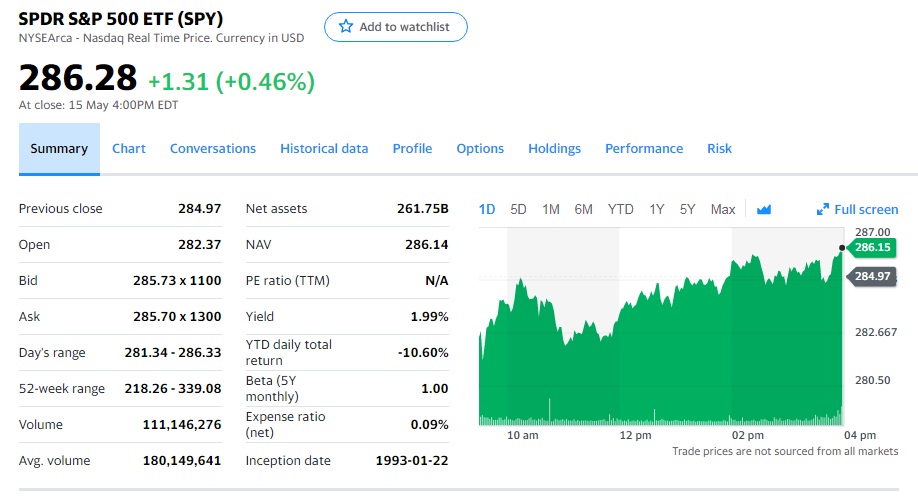Viewport: 918px width, 500px height.
Task: Click the 282.667 chart axis label
Action: tap(876, 332)
